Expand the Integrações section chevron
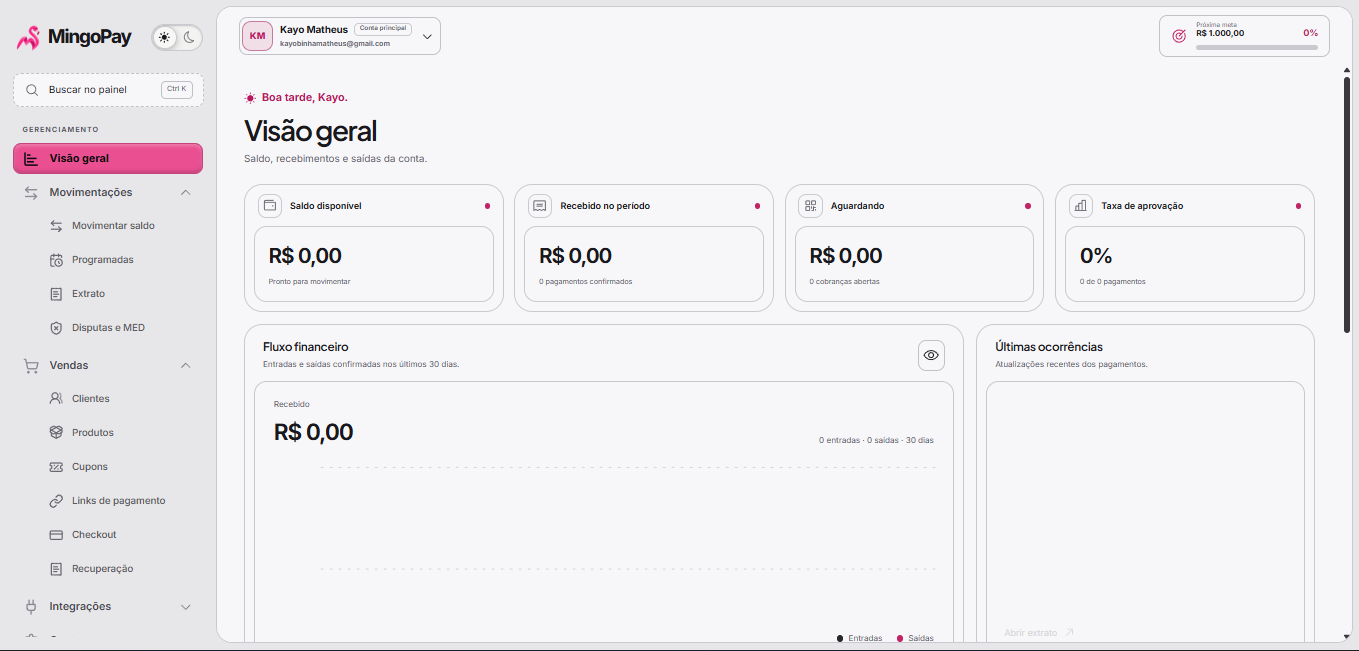1359x651 pixels. pos(185,607)
